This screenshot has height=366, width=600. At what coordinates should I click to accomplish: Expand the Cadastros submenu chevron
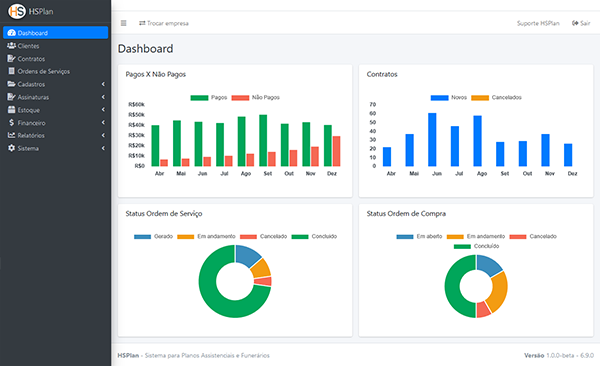click(x=103, y=84)
